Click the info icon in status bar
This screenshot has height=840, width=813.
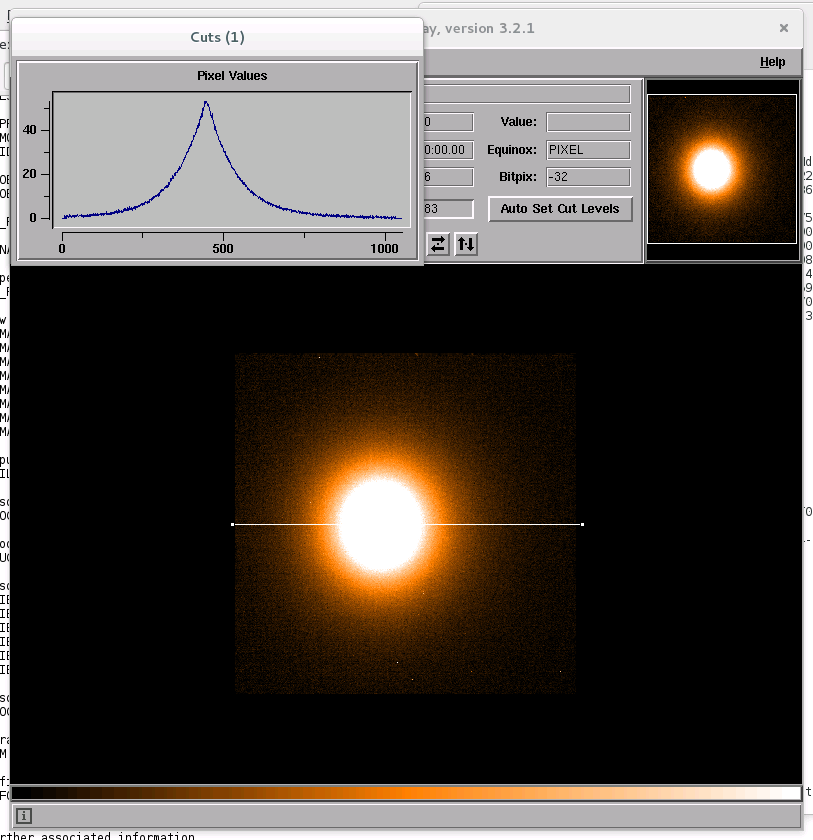[x=24, y=816]
